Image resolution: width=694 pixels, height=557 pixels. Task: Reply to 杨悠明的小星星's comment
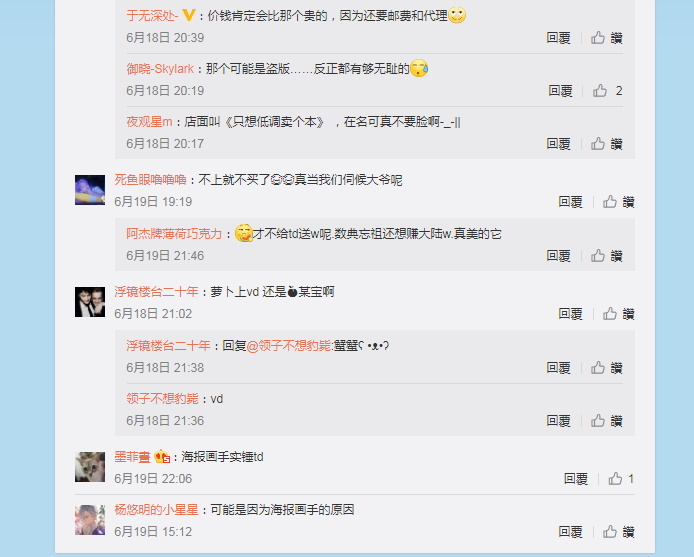pyautogui.click(x=570, y=532)
